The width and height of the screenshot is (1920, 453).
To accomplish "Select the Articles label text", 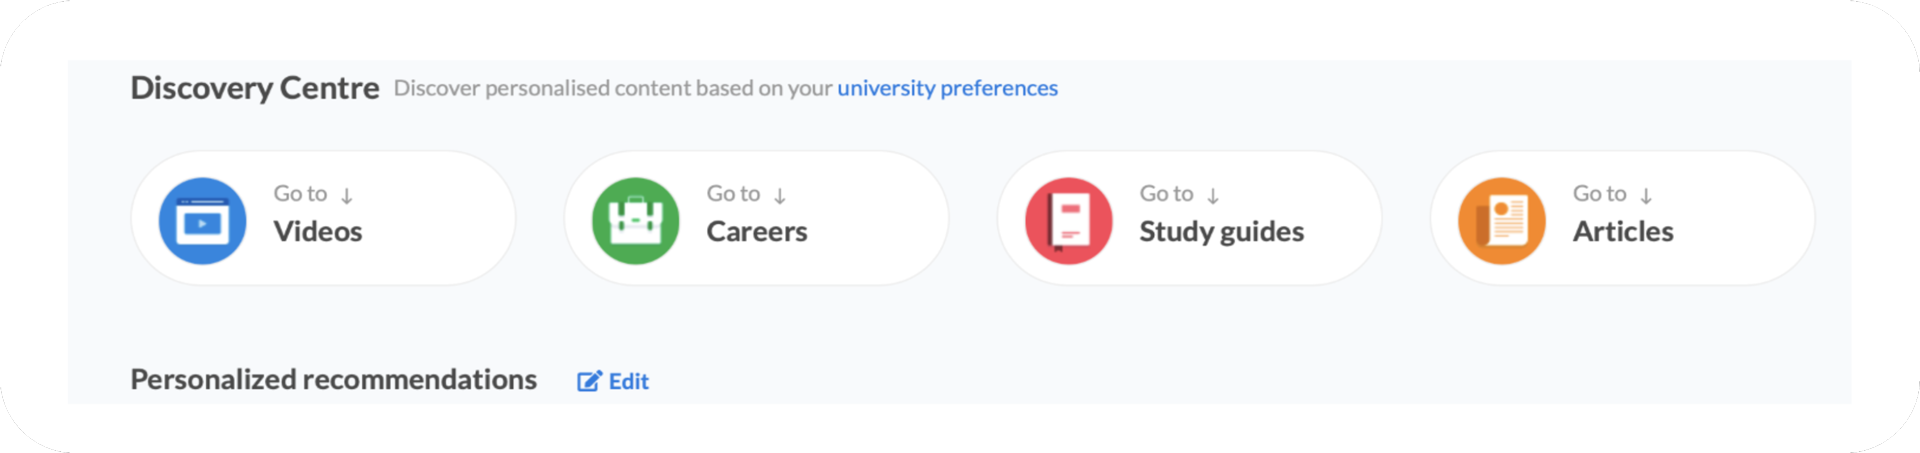I will point(1623,232).
